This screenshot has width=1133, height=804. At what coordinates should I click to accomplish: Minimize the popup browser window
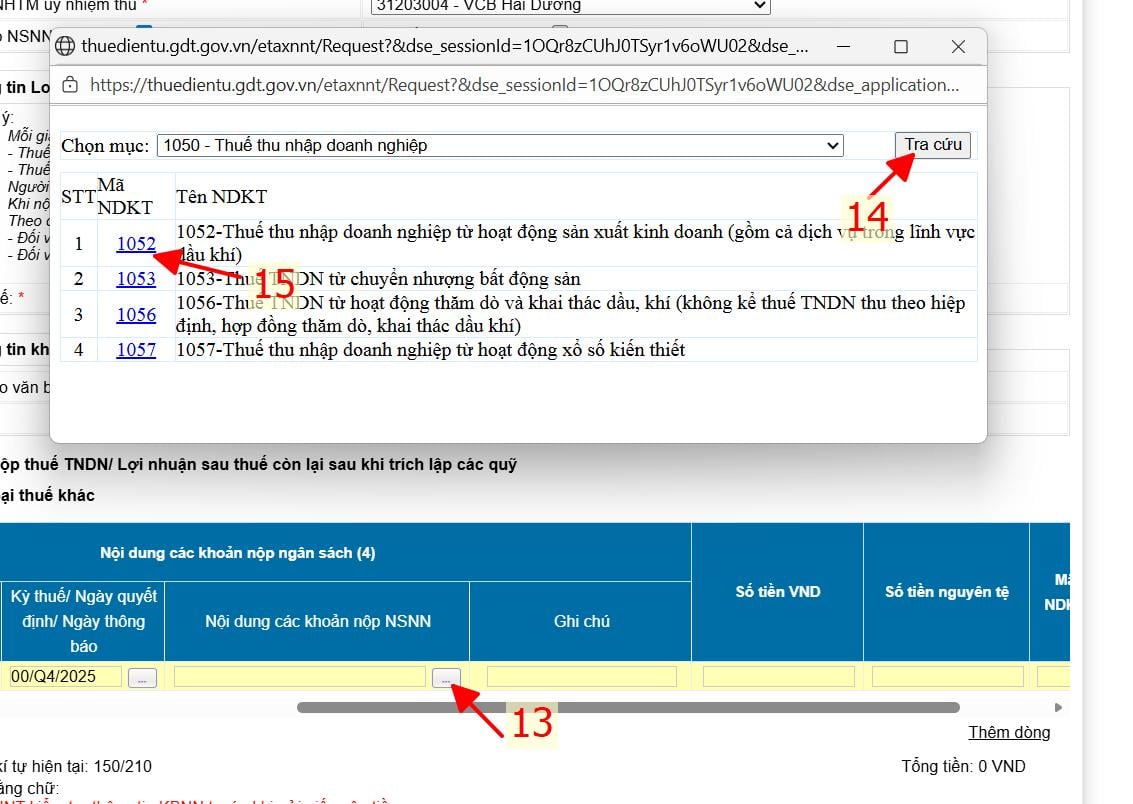click(843, 46)
